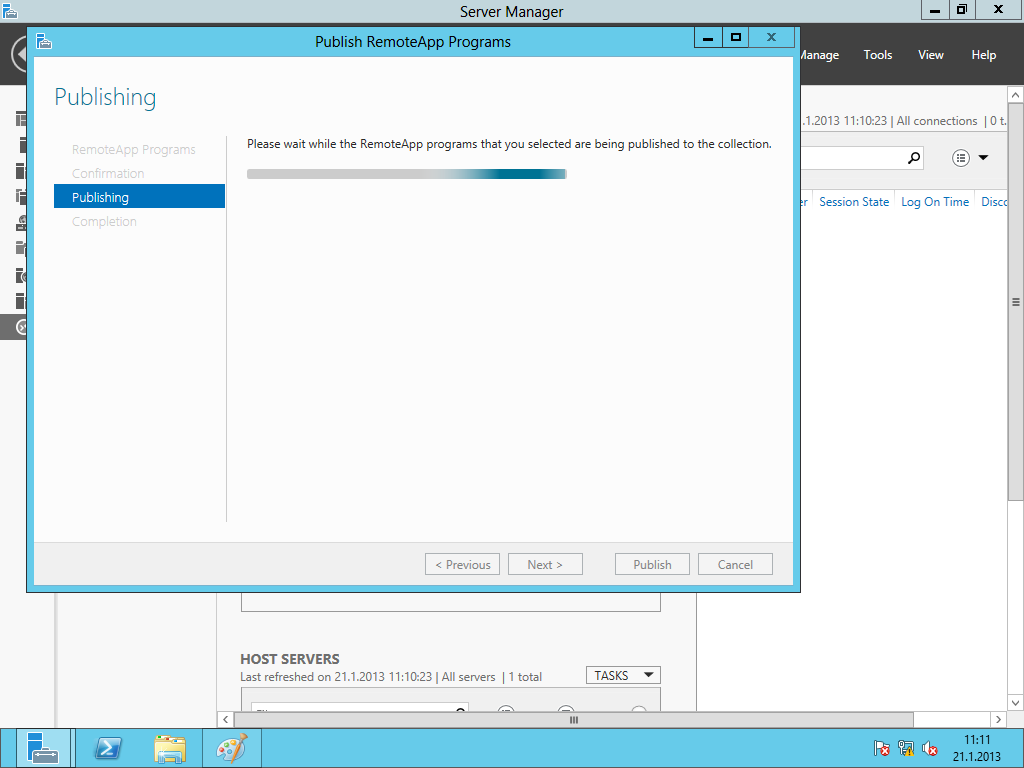The width and height of the screenshot is (1024, 768).
Task: Click the muted speaker tray icon
Action: (x=930, y=748)
